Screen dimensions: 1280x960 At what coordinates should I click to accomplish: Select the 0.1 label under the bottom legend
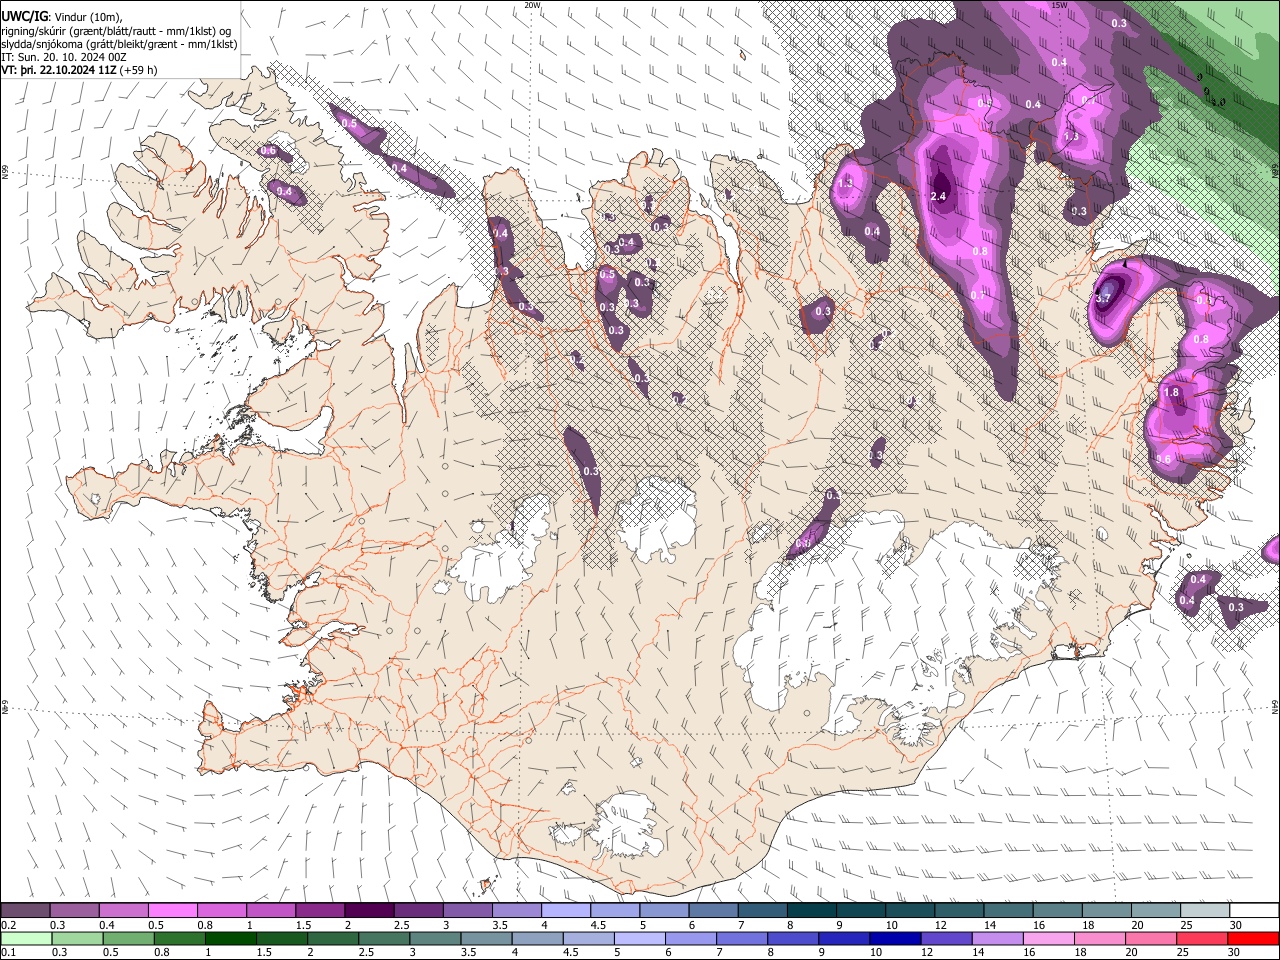pos(8,952)
